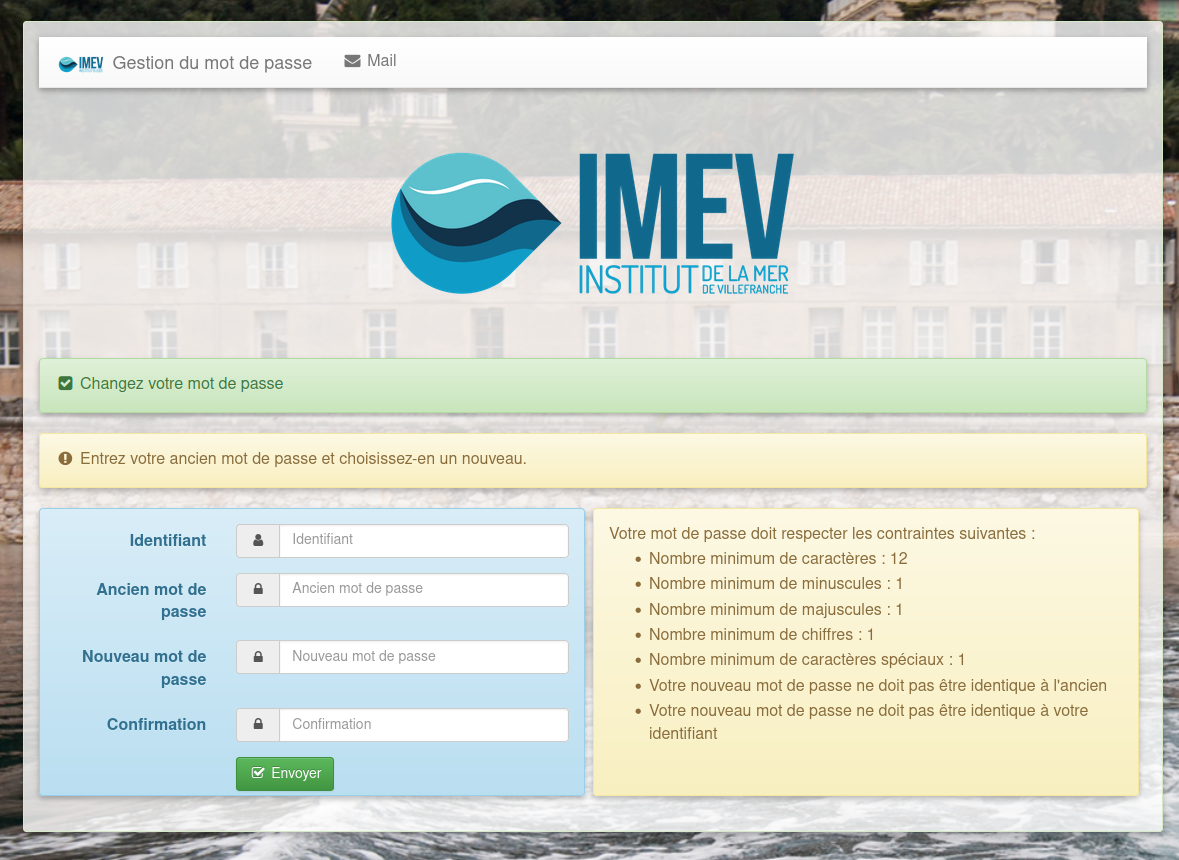The image size is (1179, 860).
Task: Submit the form with the Envoyer button
Action: [285, 774]
